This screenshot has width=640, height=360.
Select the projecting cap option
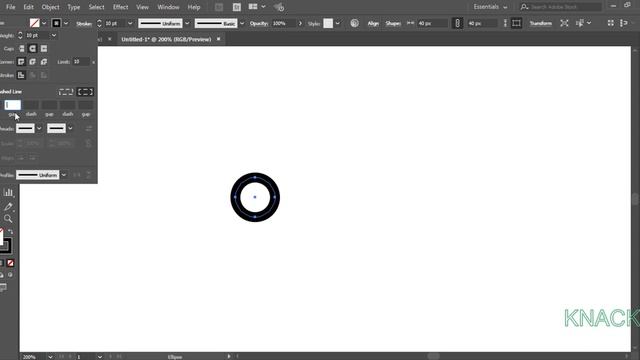tap(44, 49)
